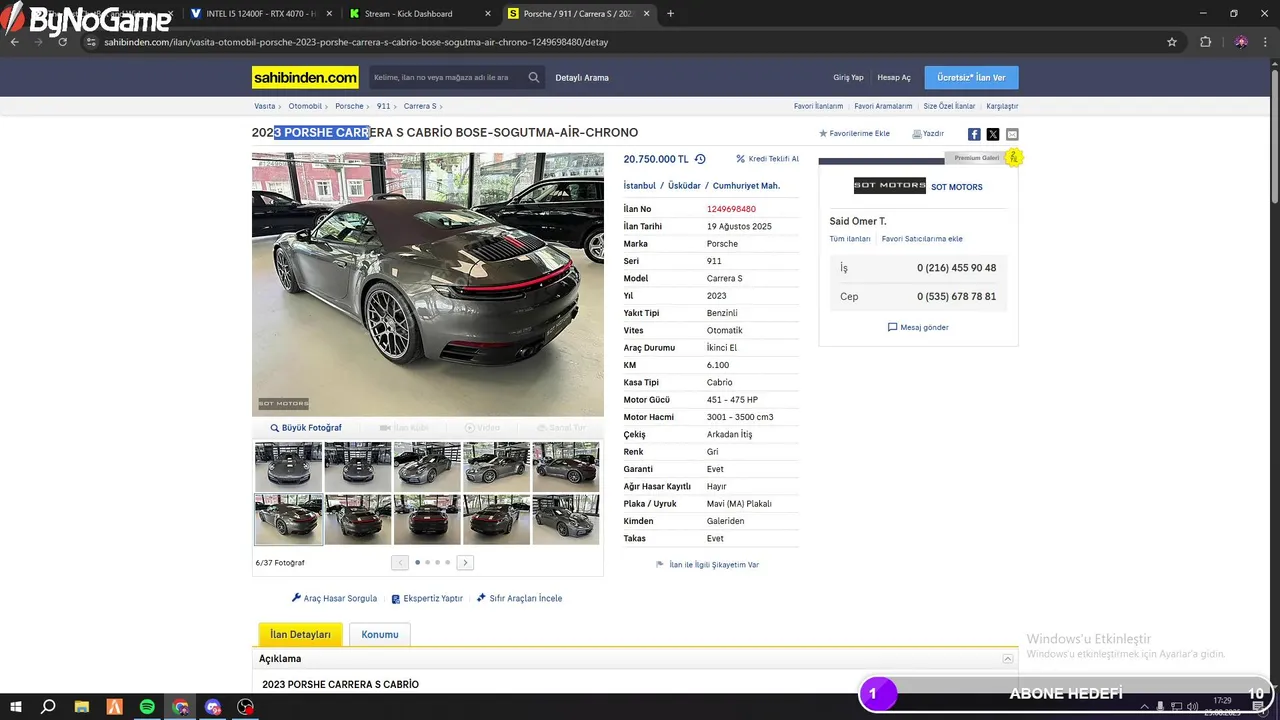Click Sıfır Araçları İncele link

tap(519, 598)
